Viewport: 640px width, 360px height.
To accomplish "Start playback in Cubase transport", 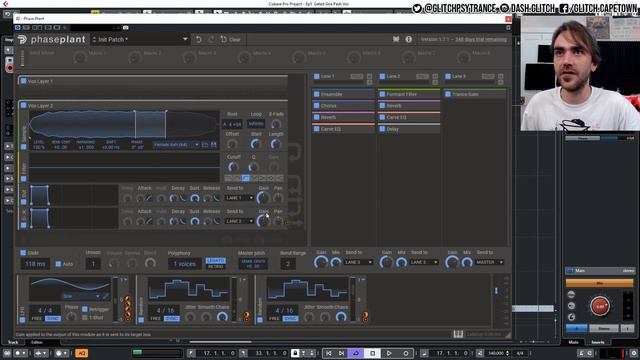I will [389, 353].
